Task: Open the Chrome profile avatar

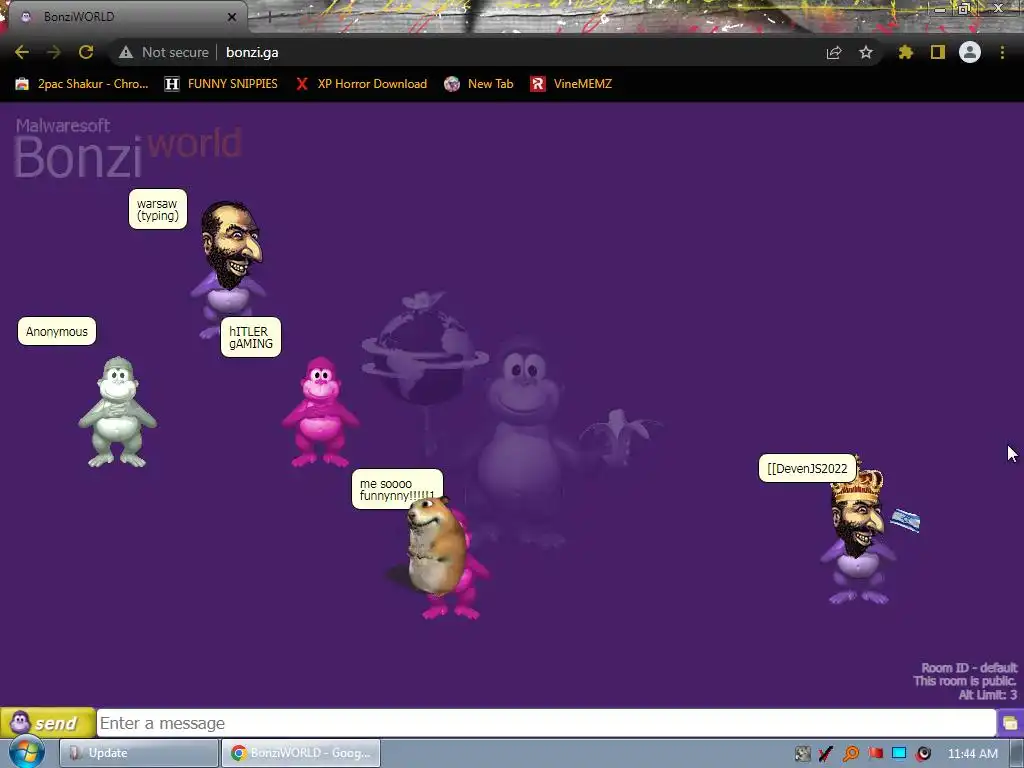Action: pyautogui.click(x=970, y=52)
